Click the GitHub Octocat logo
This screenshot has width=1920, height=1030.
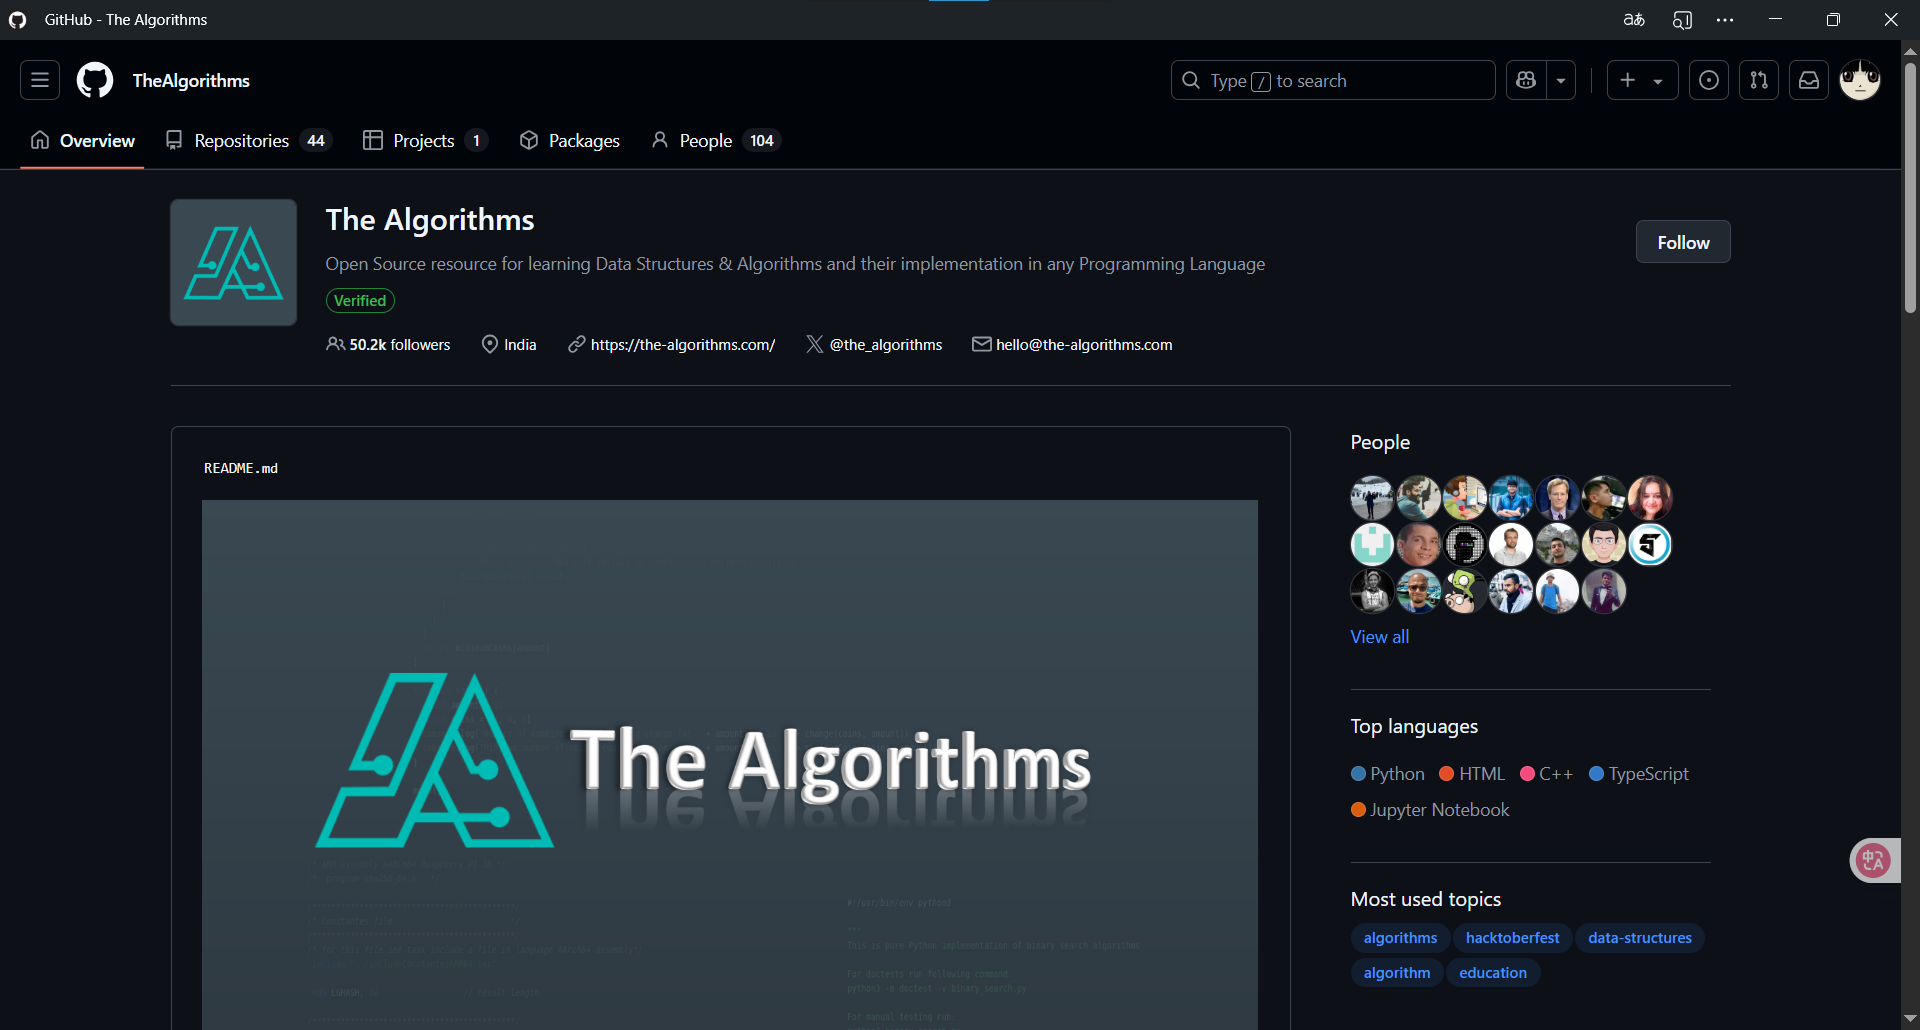(x=95, y=80)
